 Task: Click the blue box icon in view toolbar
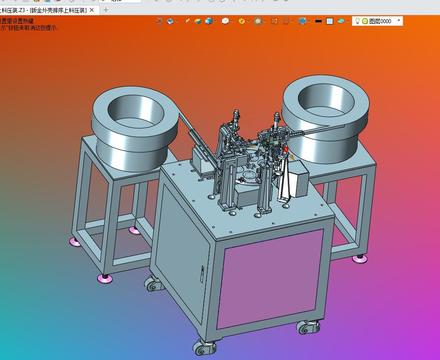[170, 21]
